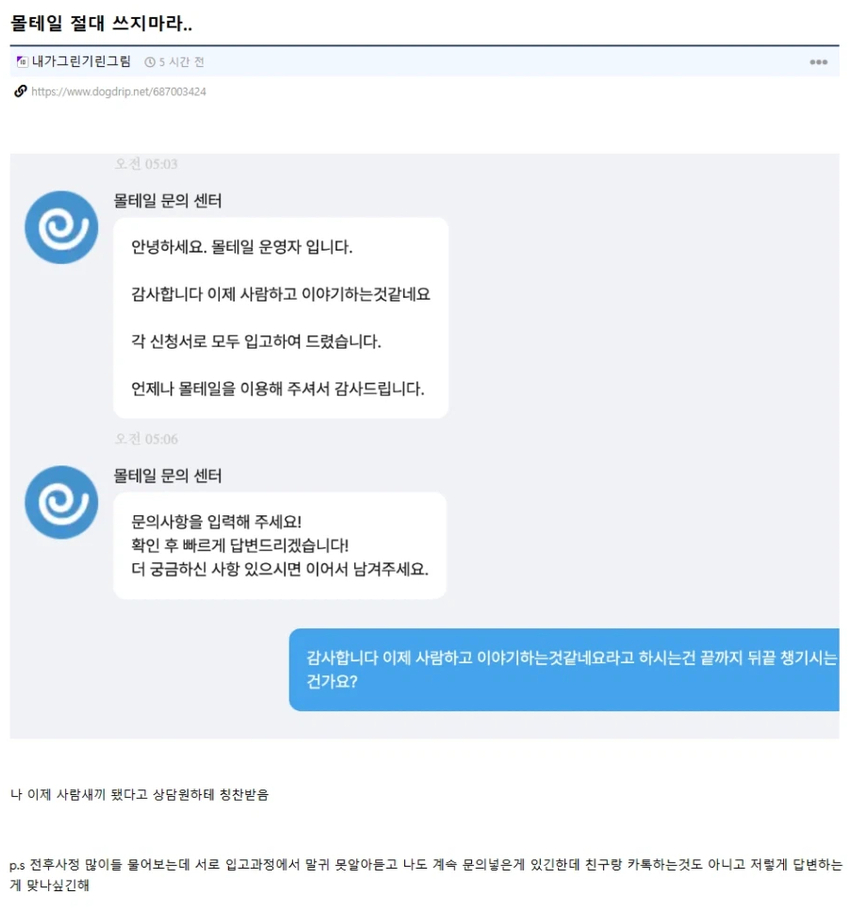The height and width of the screenshot is (911, 850).
Task: Click the second 몰테일 문의 센터 sender name
Action: 167,476
